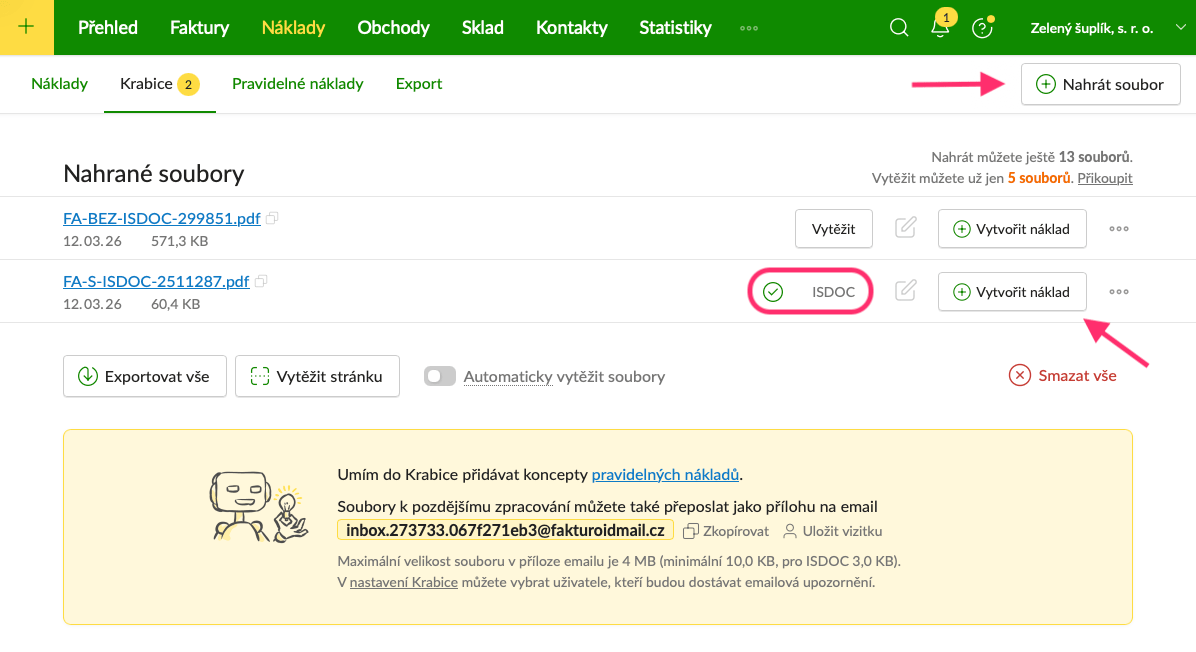Image resolution: width=1196 pixels, height=652 pixels.
Task: Open more options for FA-S-ISDOC-2511287.pdf row
Action: (x=1119, y=292)
